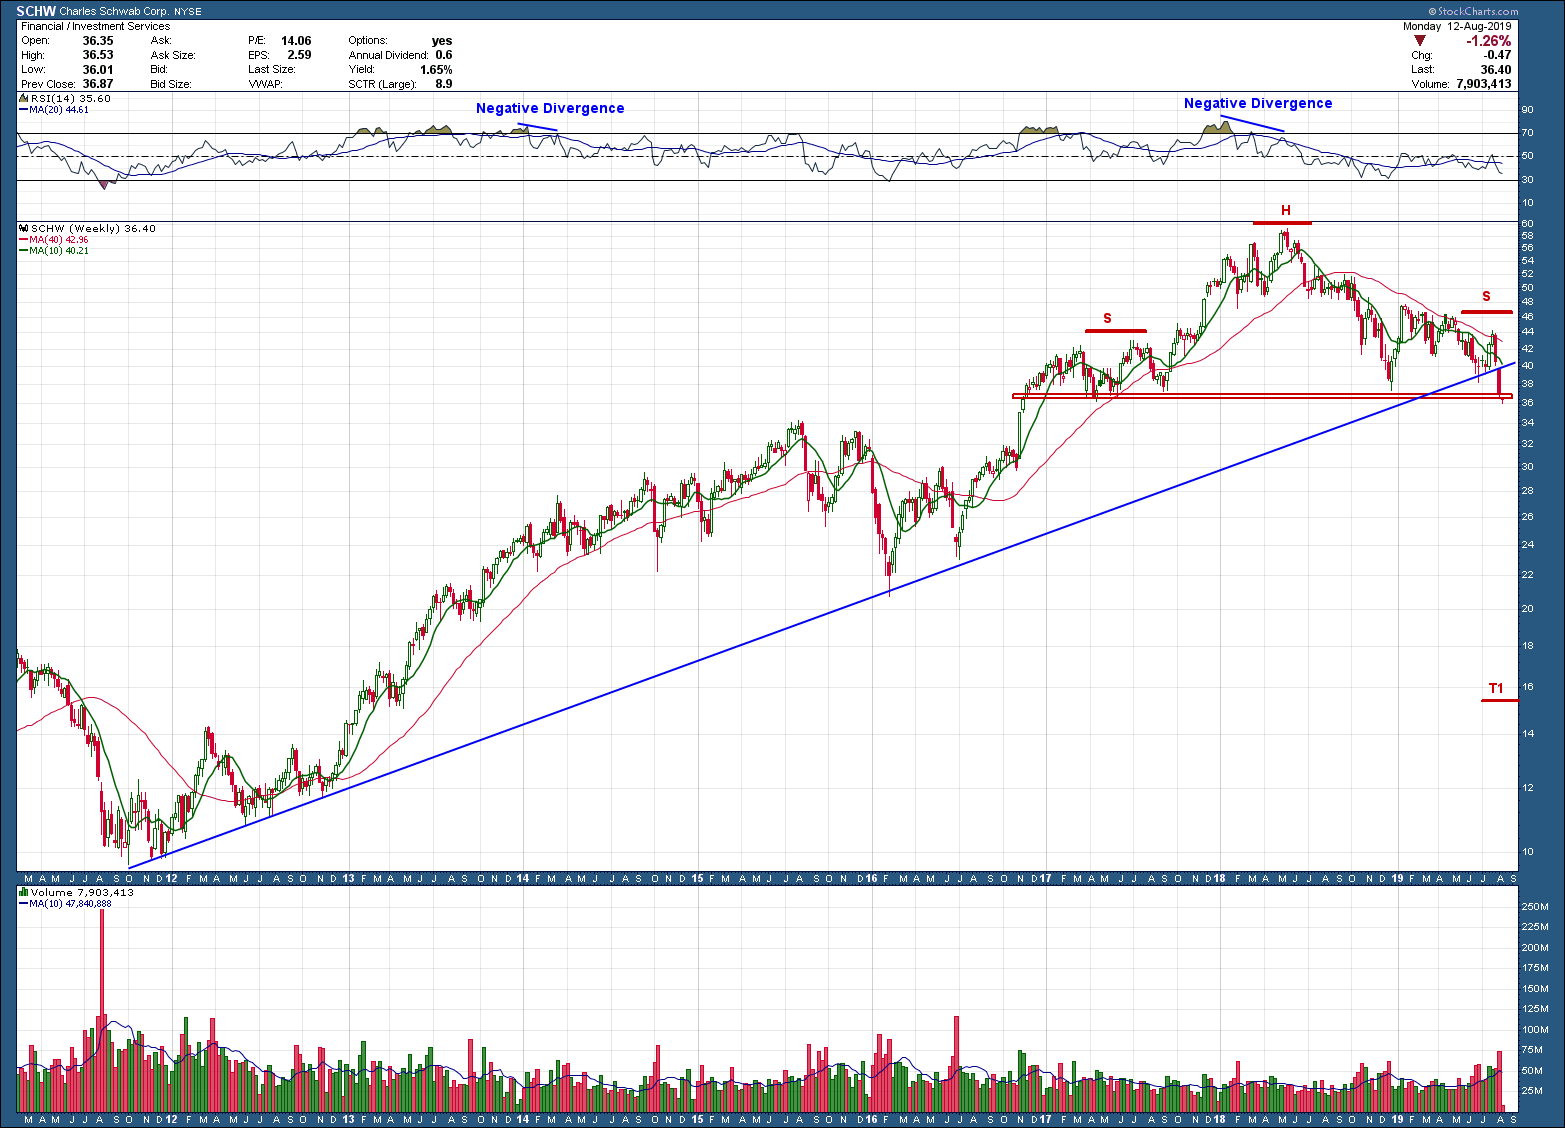Click the Annual Dividend value 0.6
This screenshot has width=1565, height=1128.
444,55
